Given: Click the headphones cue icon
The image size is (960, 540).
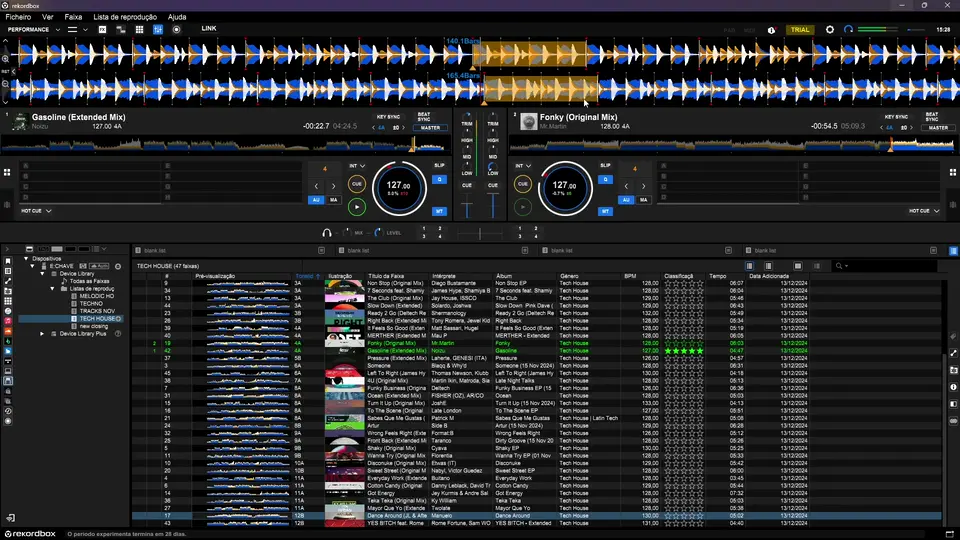Looking at the screenshot, I should [327, 233].
